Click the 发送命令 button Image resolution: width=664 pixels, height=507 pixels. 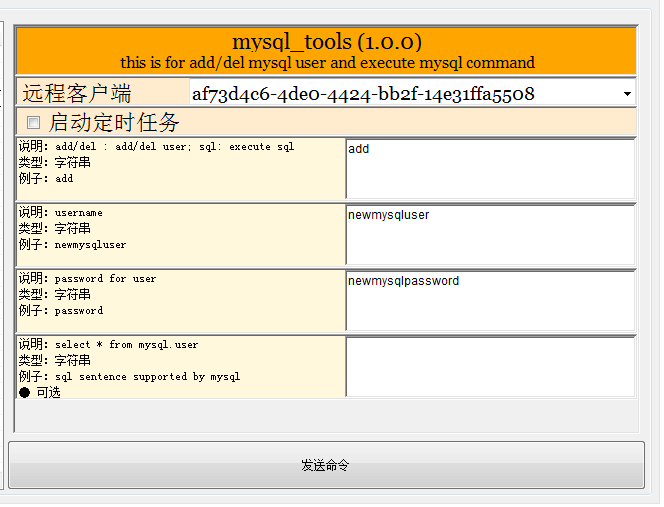(x=326, y=465)
